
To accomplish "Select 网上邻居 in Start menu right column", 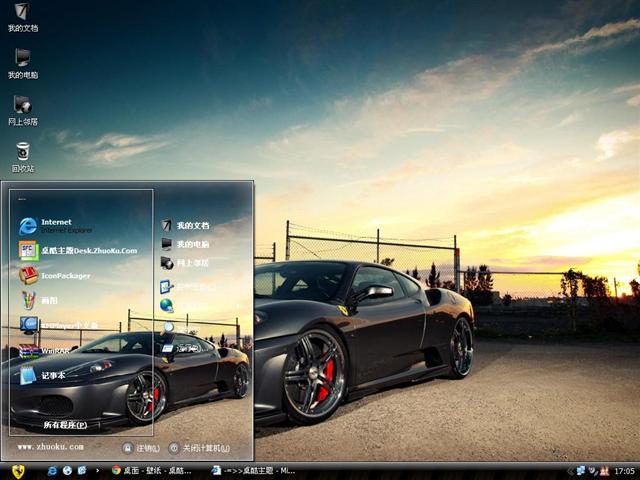I will click(x=185, y=263).
